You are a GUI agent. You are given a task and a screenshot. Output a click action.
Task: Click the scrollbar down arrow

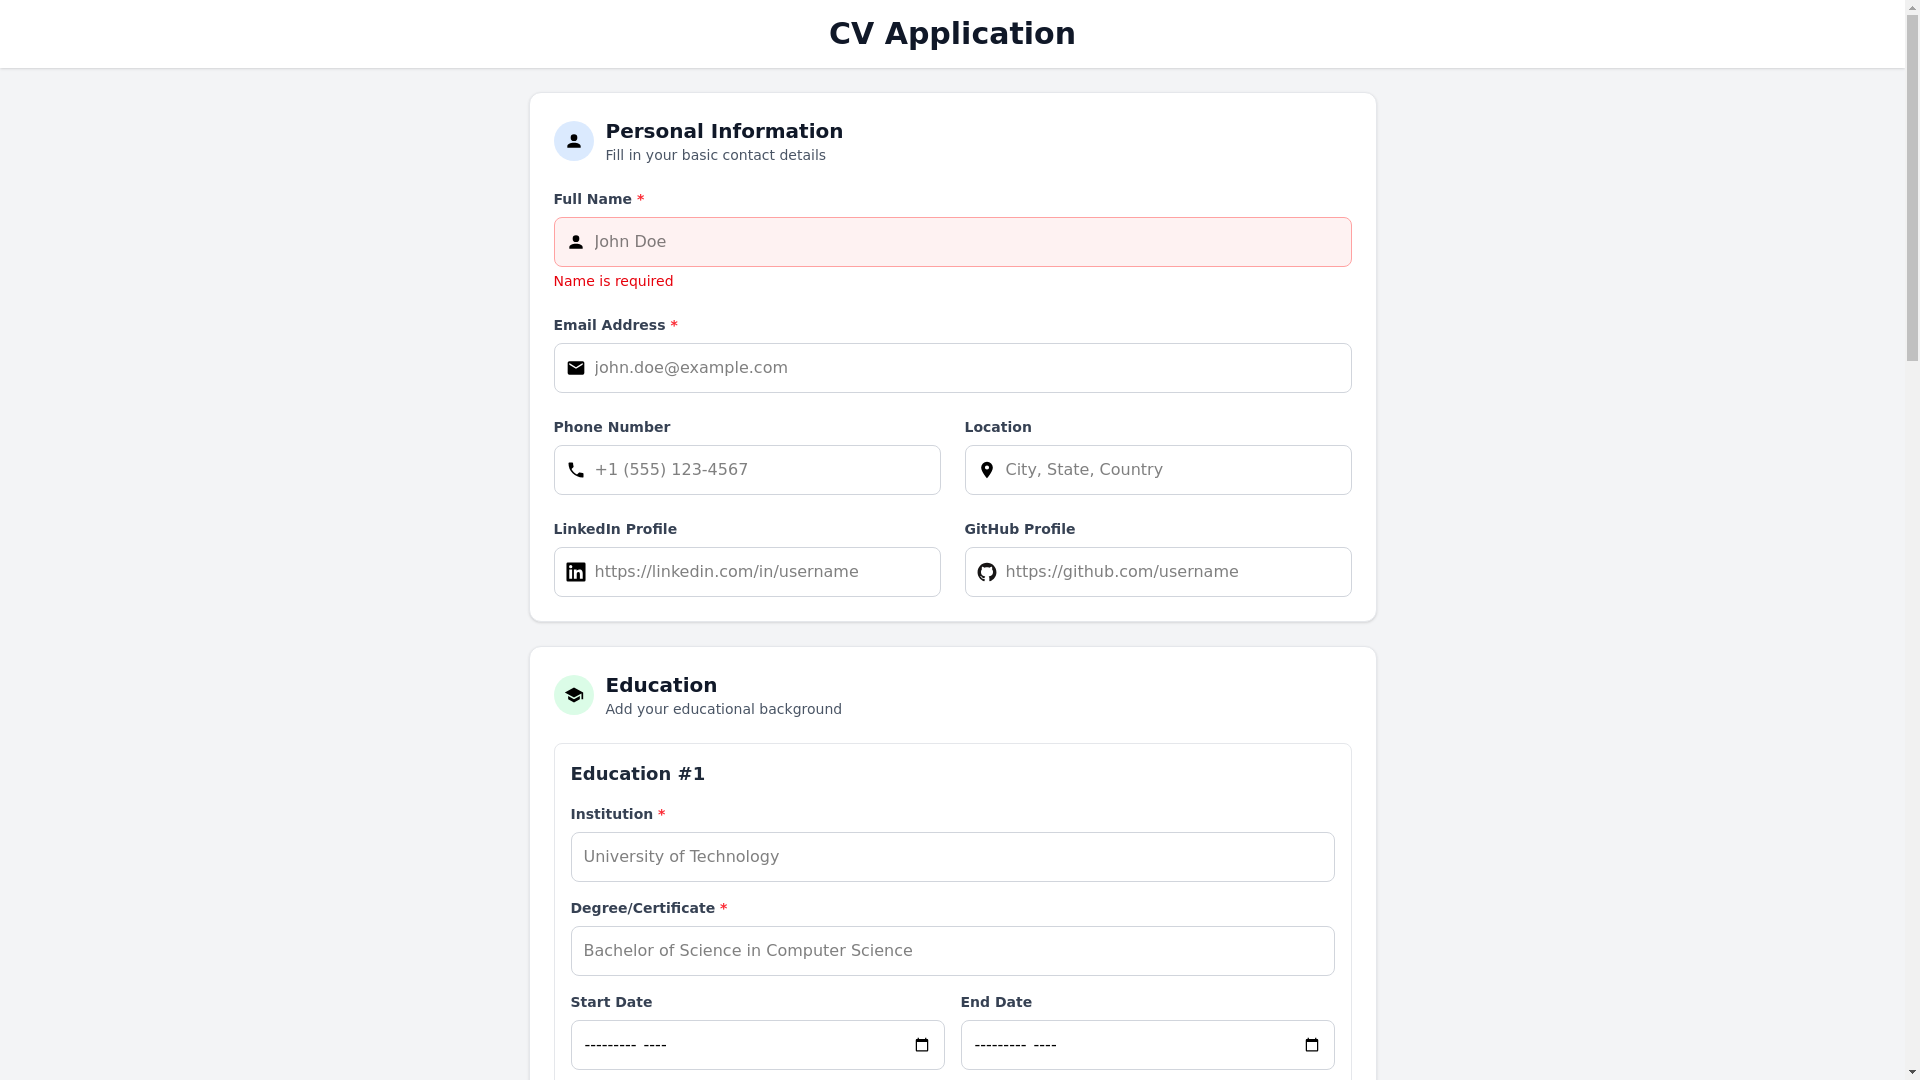coord(1912,1072)
